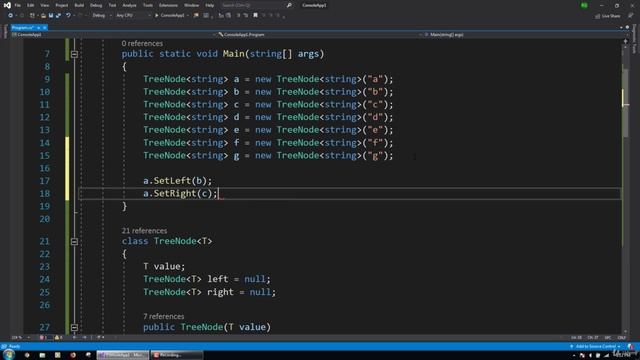Open the Build menu
The width and height of the screenshot is (640, 360).
coord(79,5)
